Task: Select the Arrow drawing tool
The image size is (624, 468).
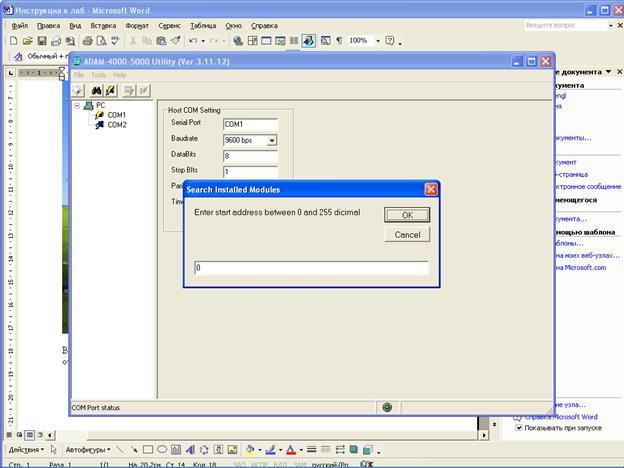Action: 134,450
